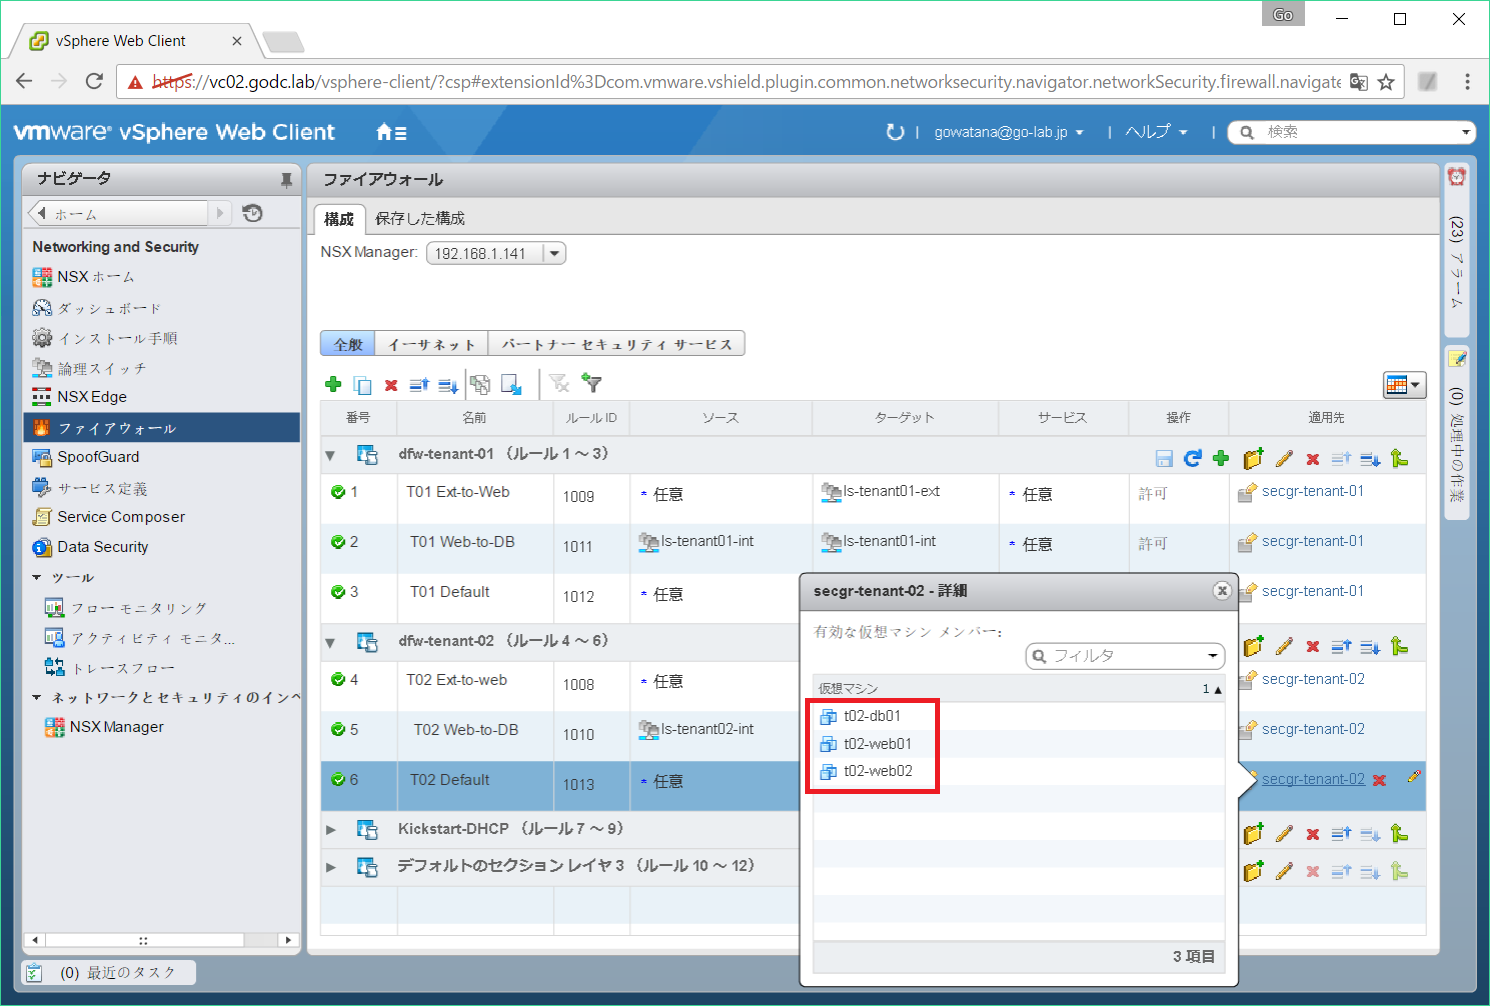Viewport: 1490px width, 1006px height.
Task: Edit Kickstart-DHCP section with pencil icon
Action: click(1284, 833)
